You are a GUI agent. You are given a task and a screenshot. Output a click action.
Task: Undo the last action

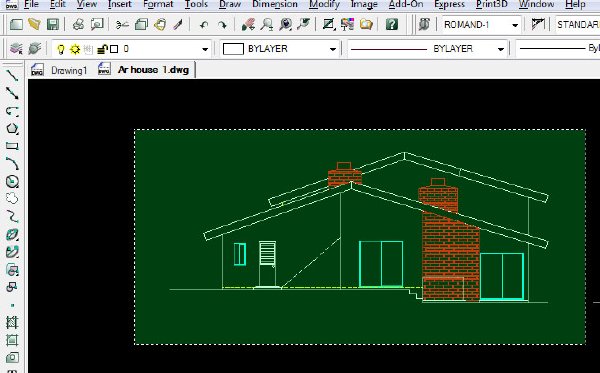[x=204, y=25]
